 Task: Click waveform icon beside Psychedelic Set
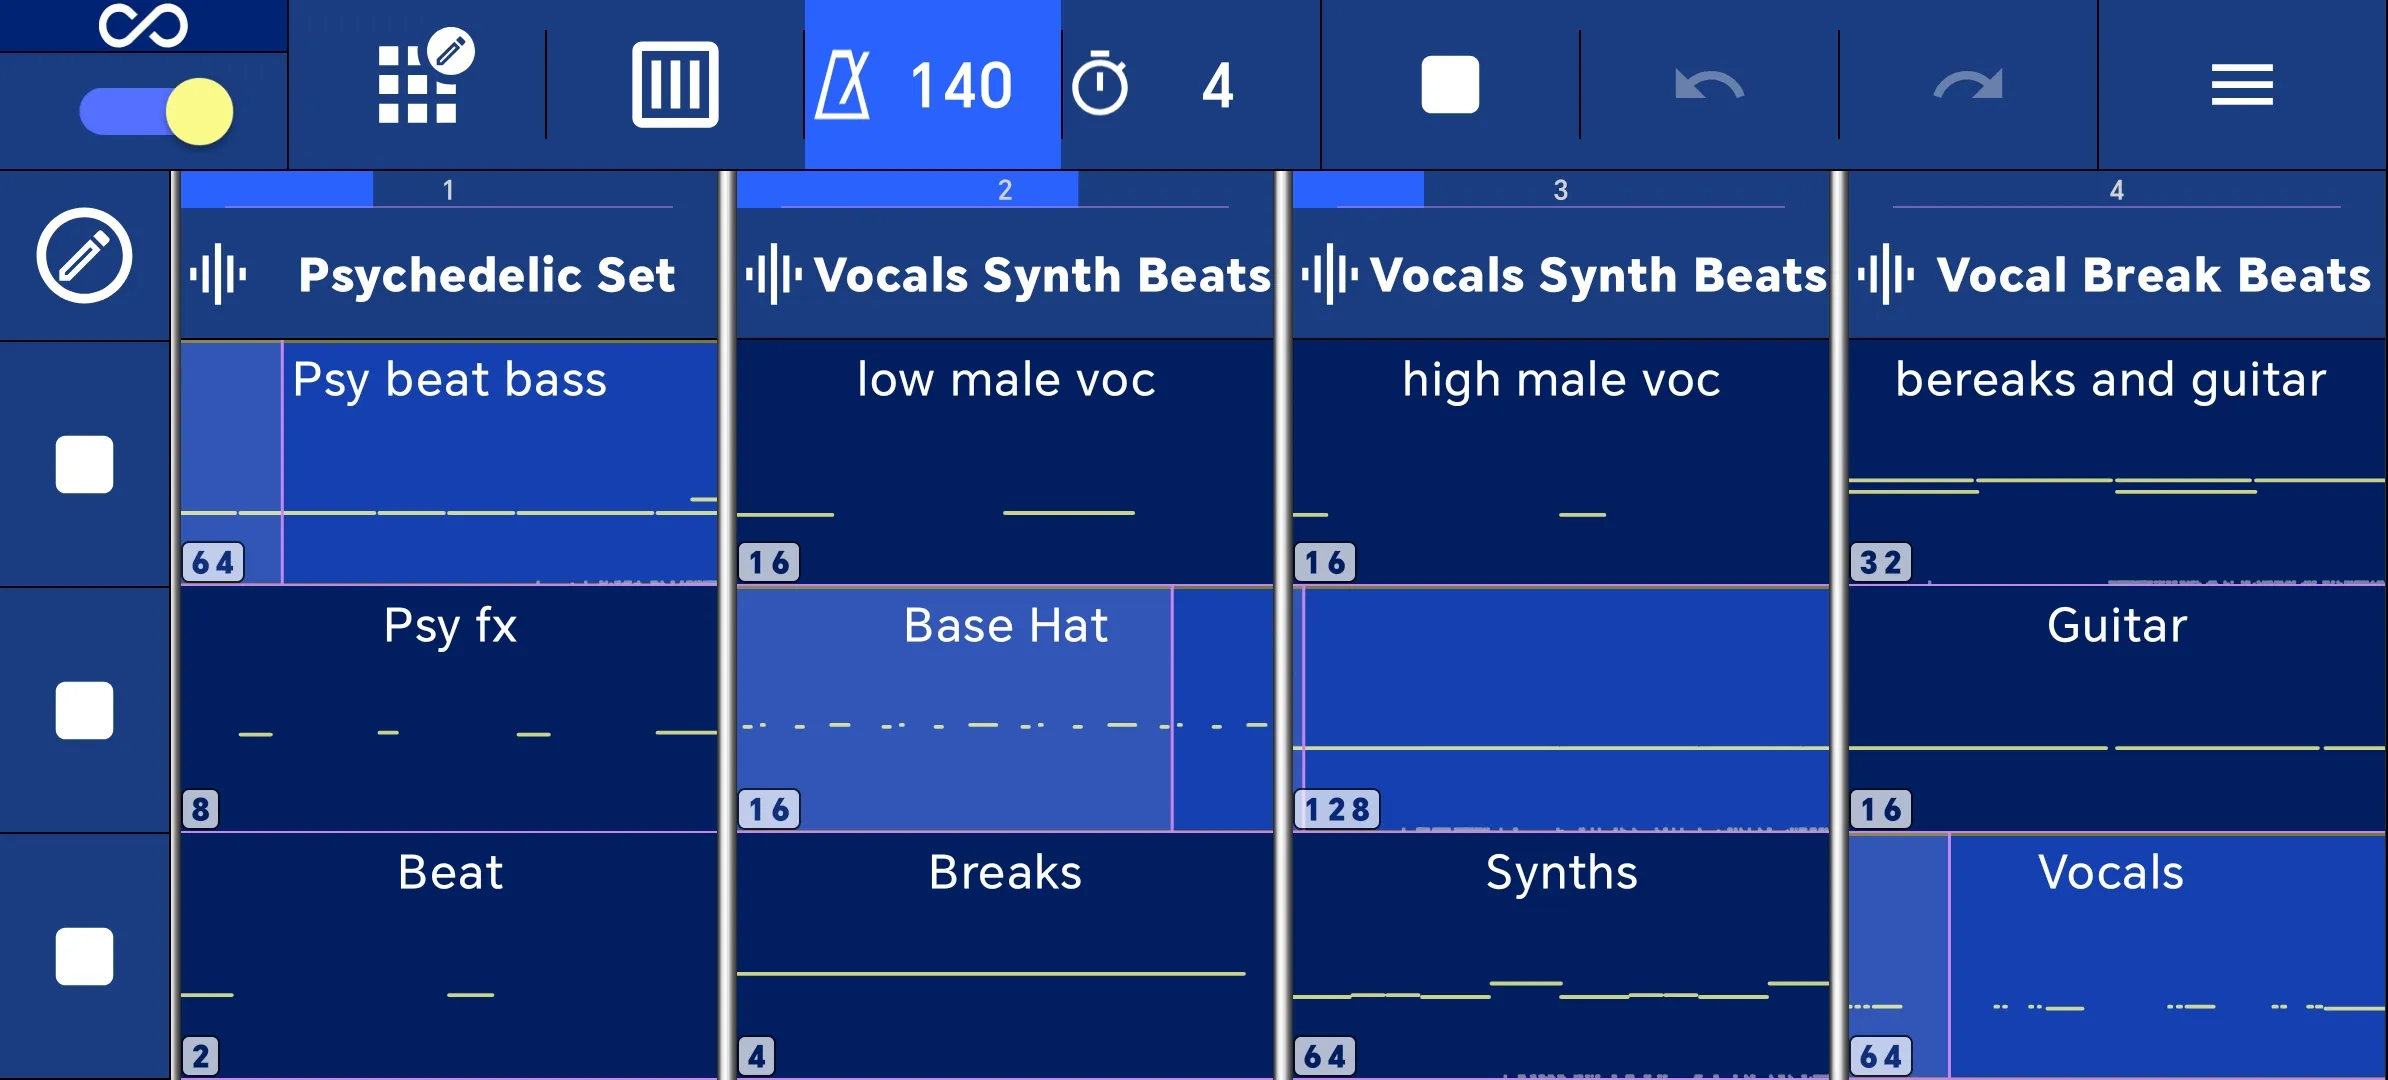coord(218,274)
